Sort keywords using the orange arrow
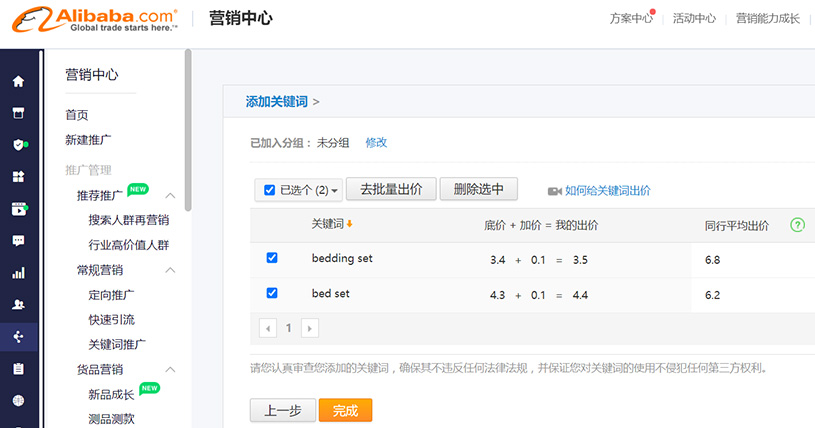 pos(350,224)
